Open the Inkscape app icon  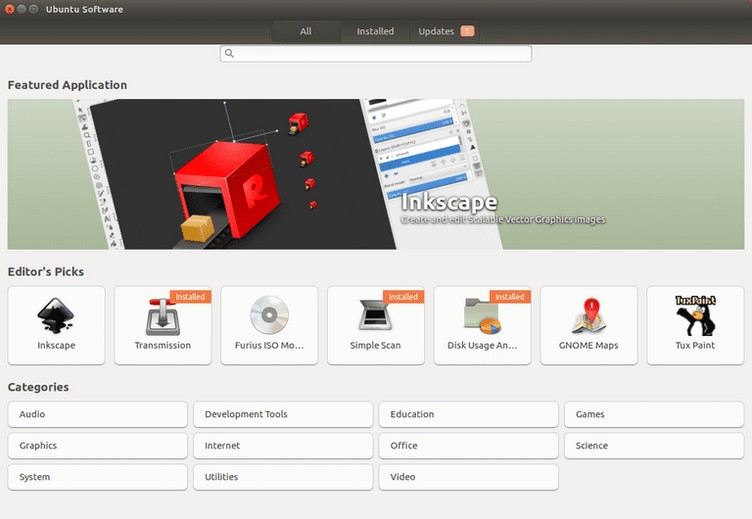click(56, 315)
